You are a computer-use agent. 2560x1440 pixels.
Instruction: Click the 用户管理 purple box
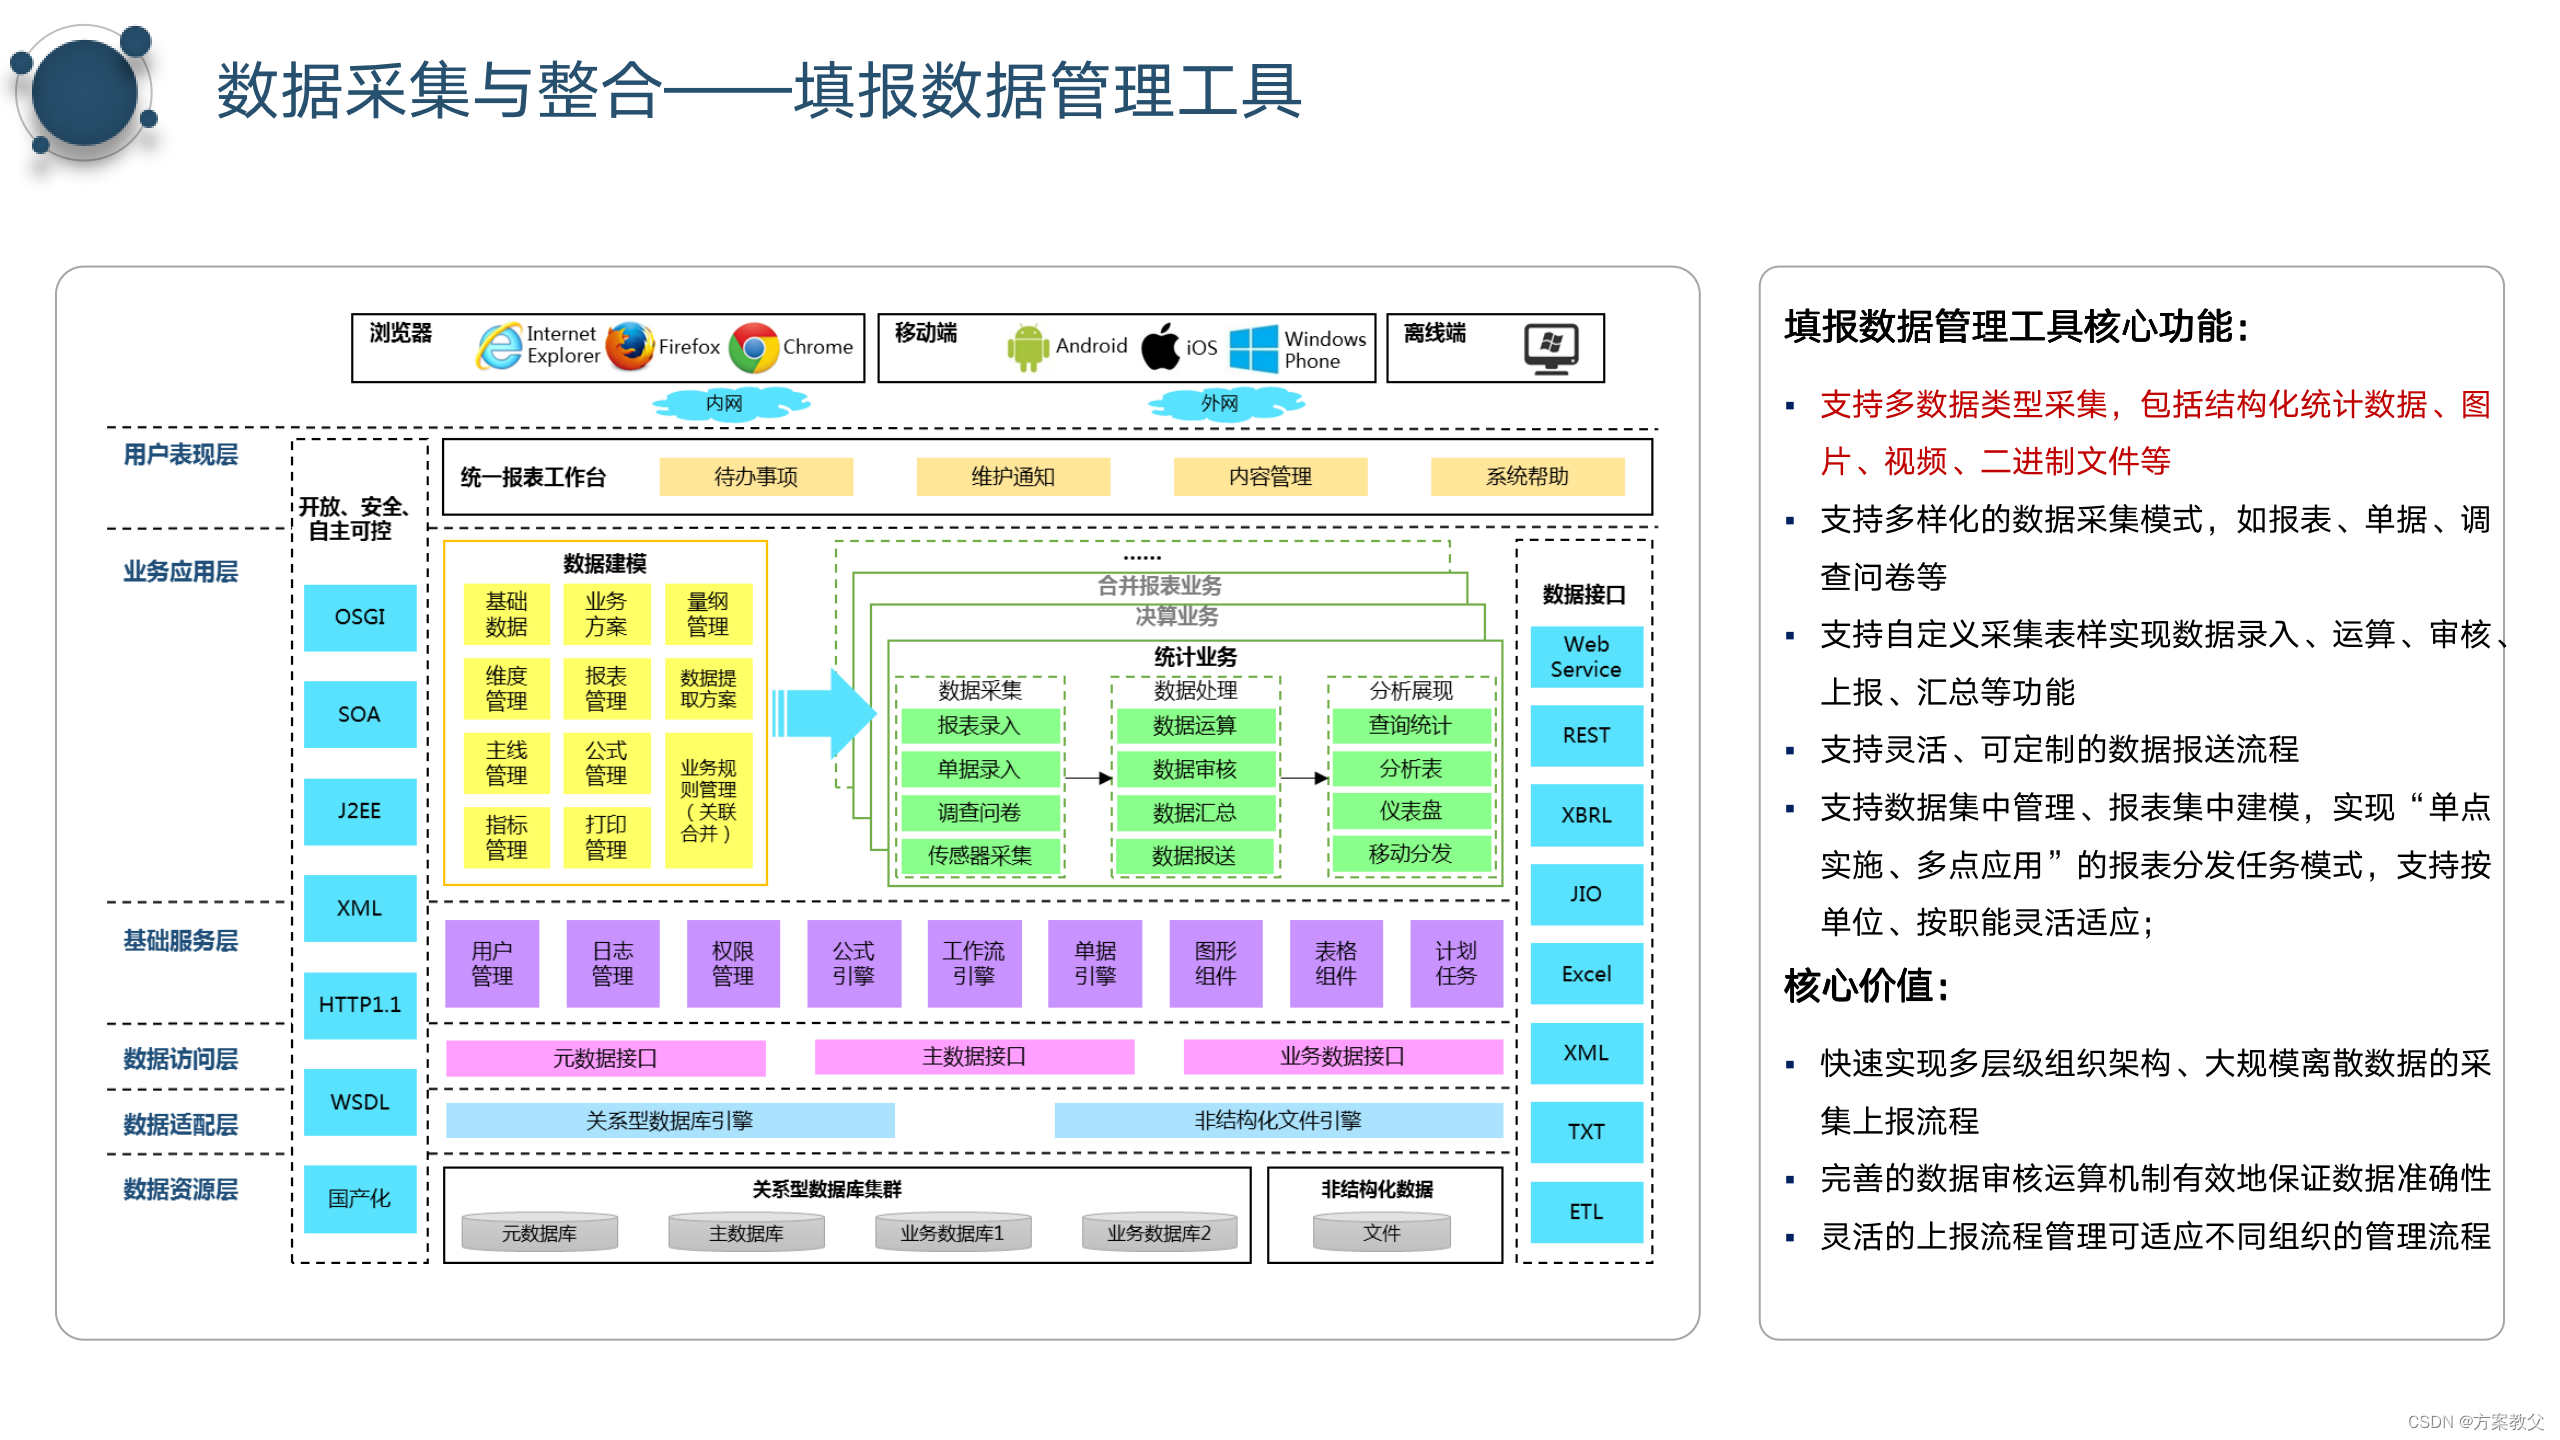492,963
